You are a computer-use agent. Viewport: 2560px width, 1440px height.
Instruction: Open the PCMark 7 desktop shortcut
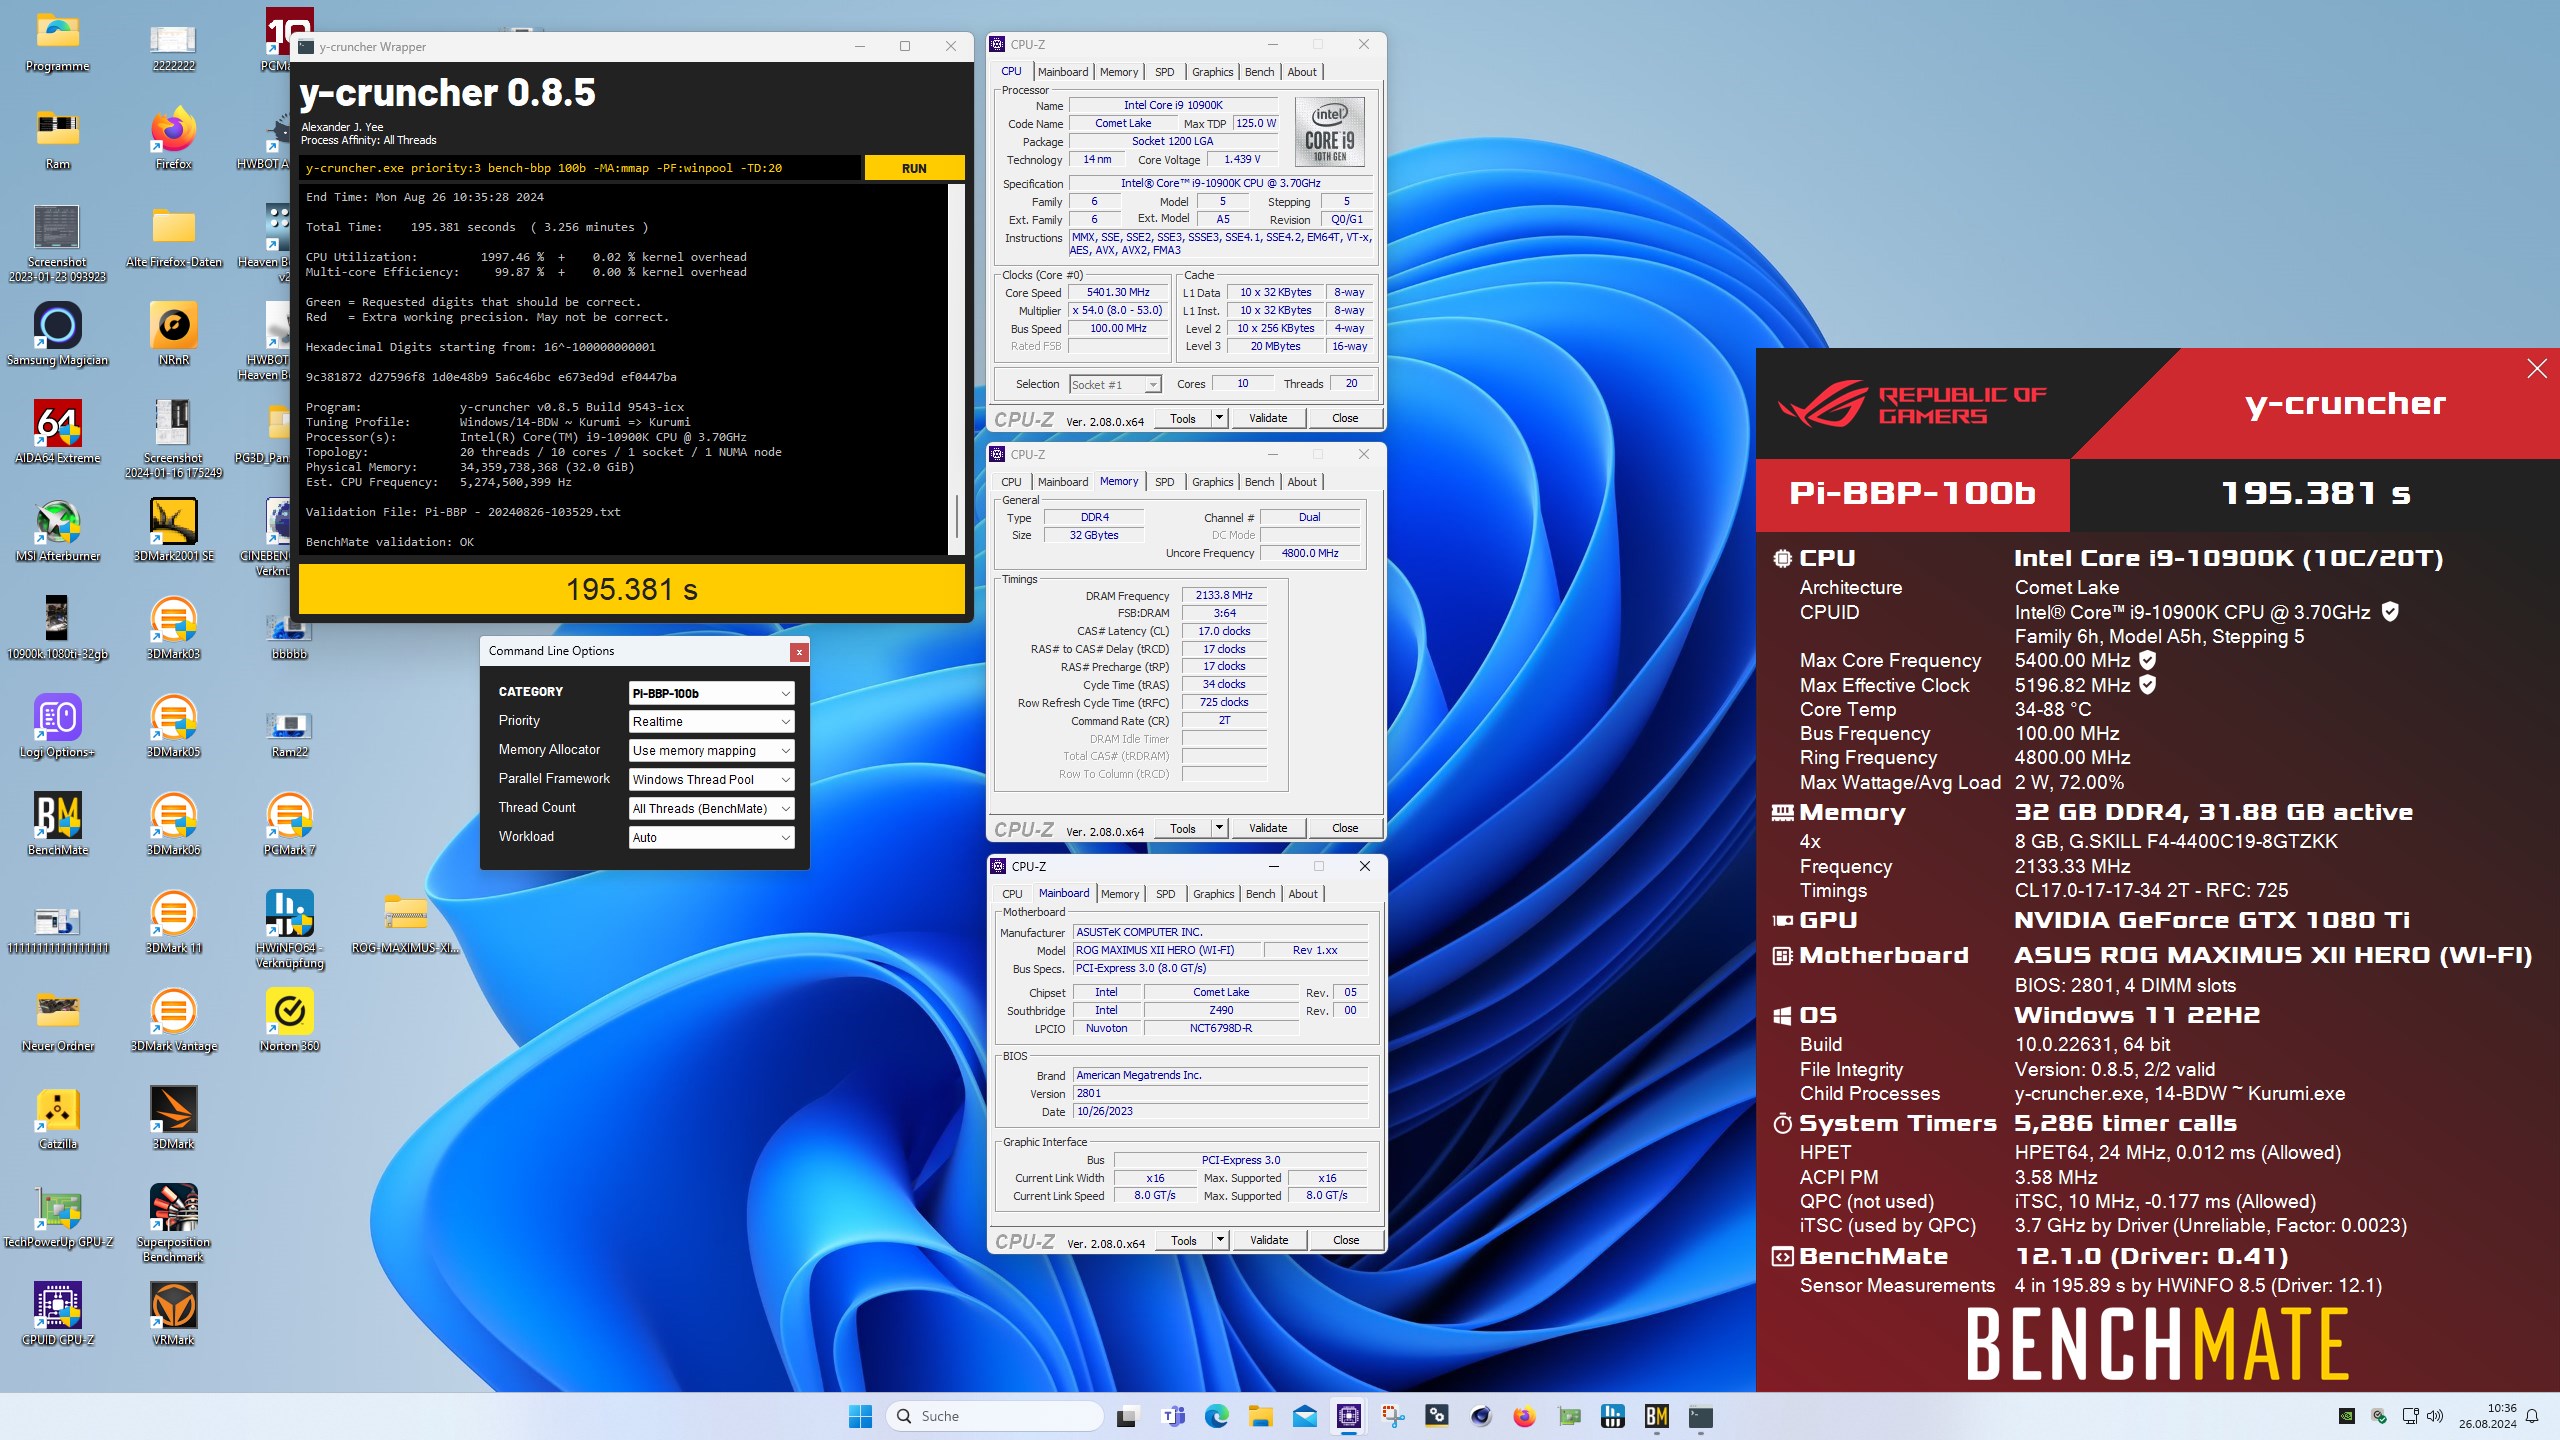click(x=290, y=824)
